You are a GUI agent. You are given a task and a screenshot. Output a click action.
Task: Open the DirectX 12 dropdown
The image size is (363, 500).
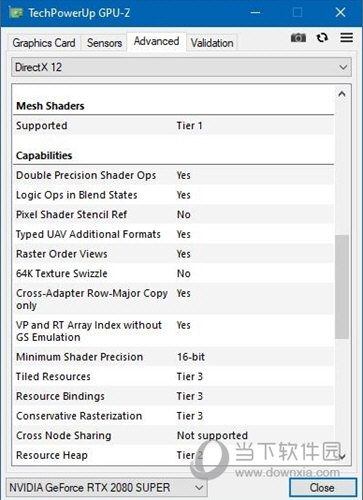pyautogui.click(x=181, y=67)
